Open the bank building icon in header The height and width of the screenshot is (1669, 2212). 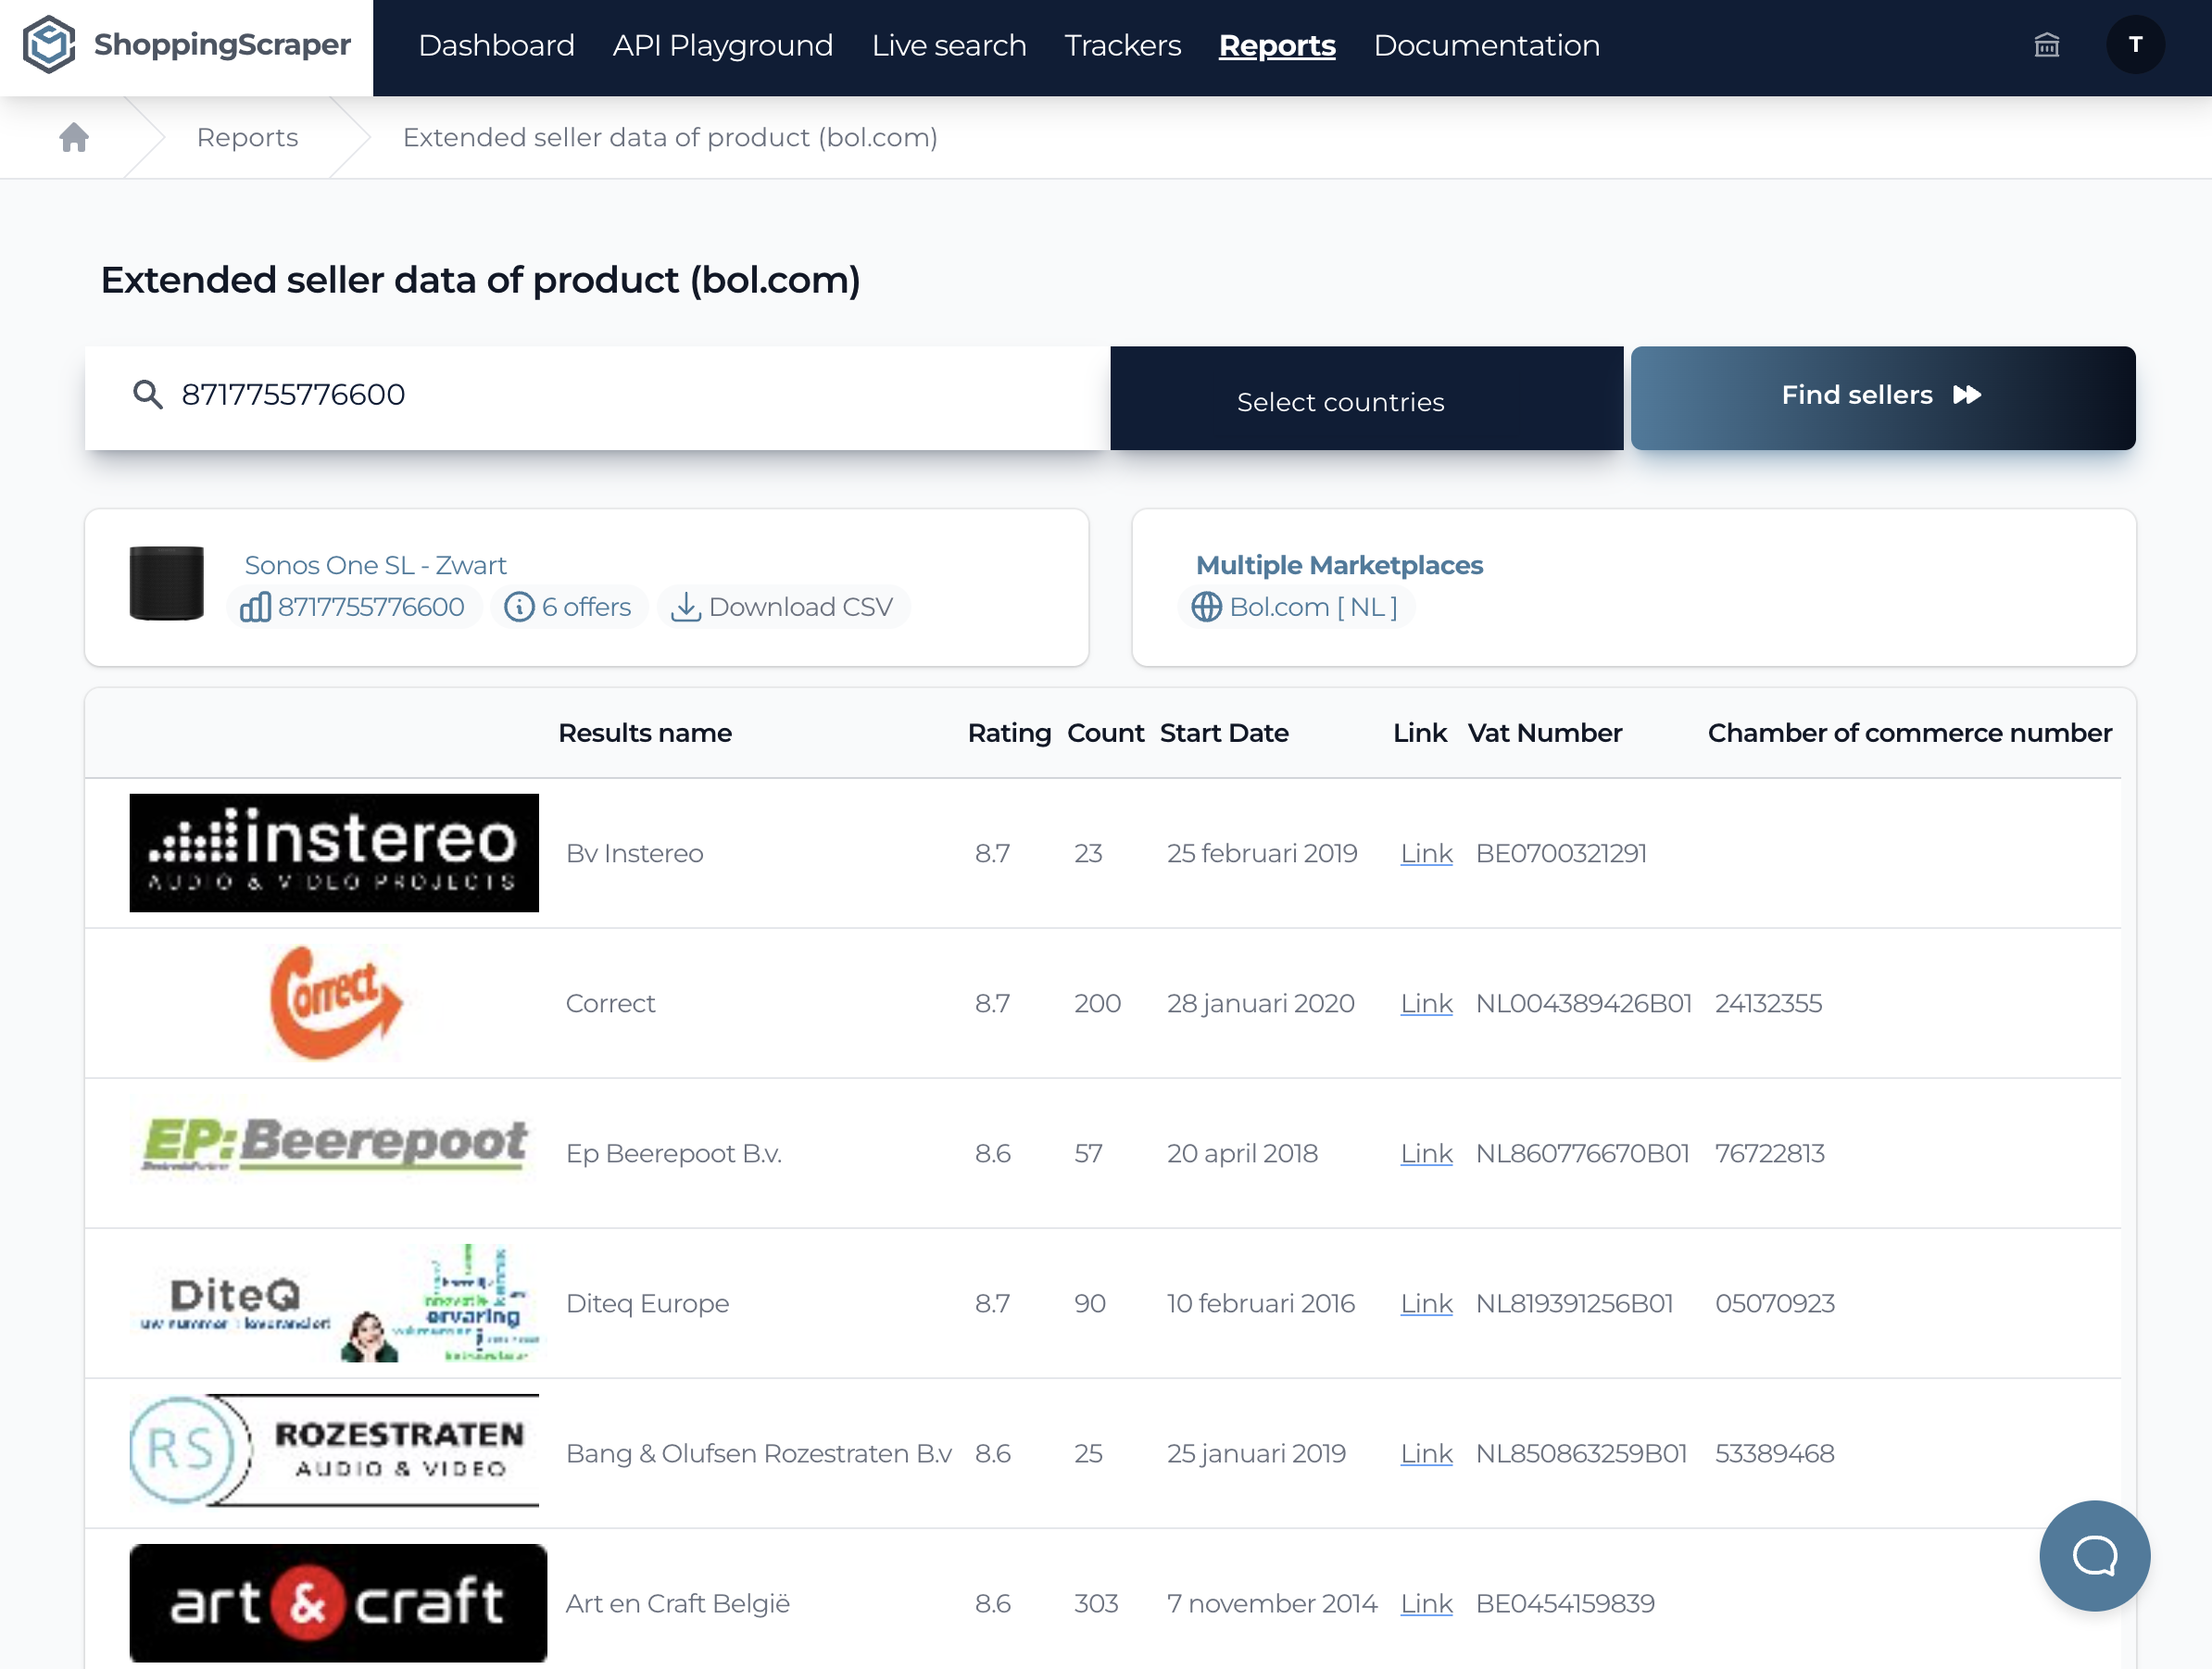coord(2046,45)
